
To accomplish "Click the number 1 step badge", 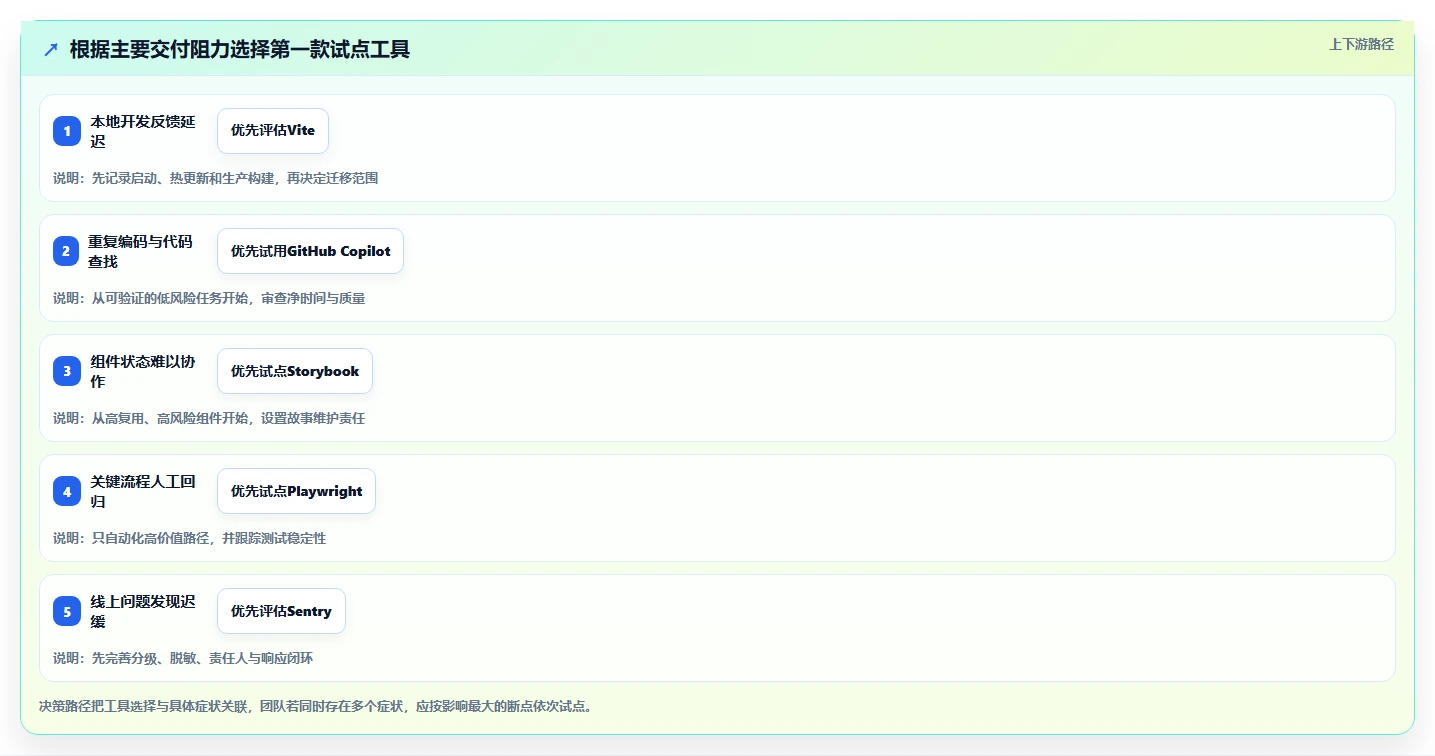I will pyautogui.click(x=67, y=131).
